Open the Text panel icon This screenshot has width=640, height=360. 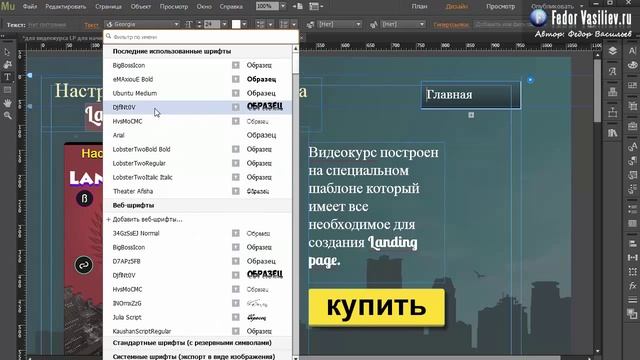click(632, 51)
